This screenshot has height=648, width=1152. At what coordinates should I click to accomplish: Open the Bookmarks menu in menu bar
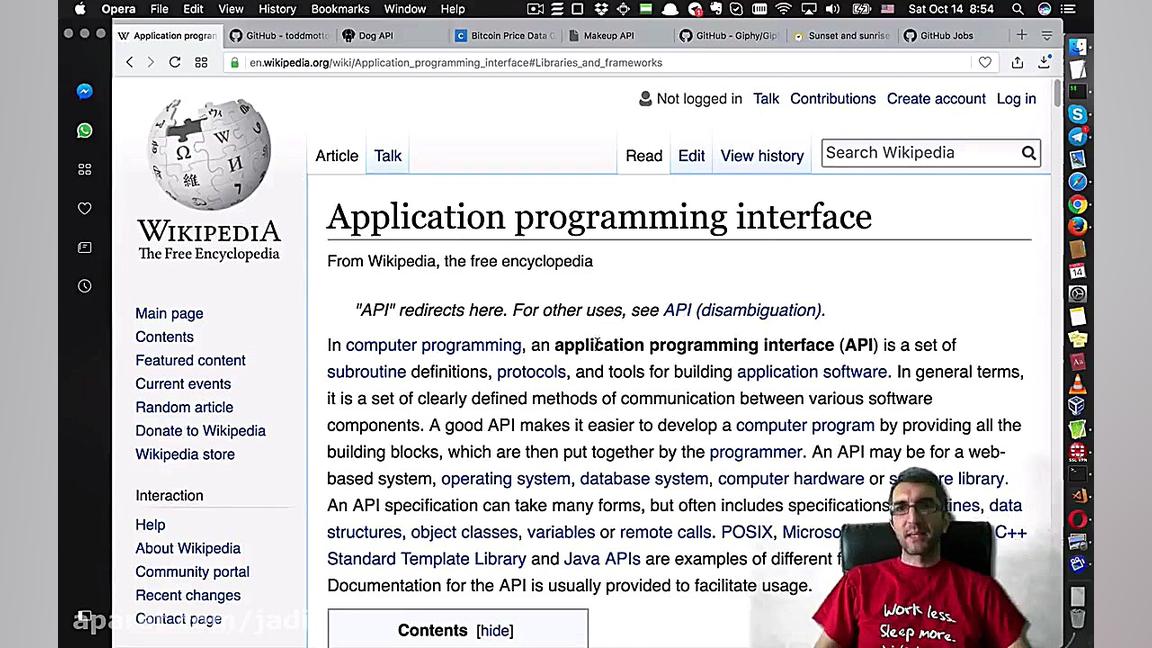340,9
